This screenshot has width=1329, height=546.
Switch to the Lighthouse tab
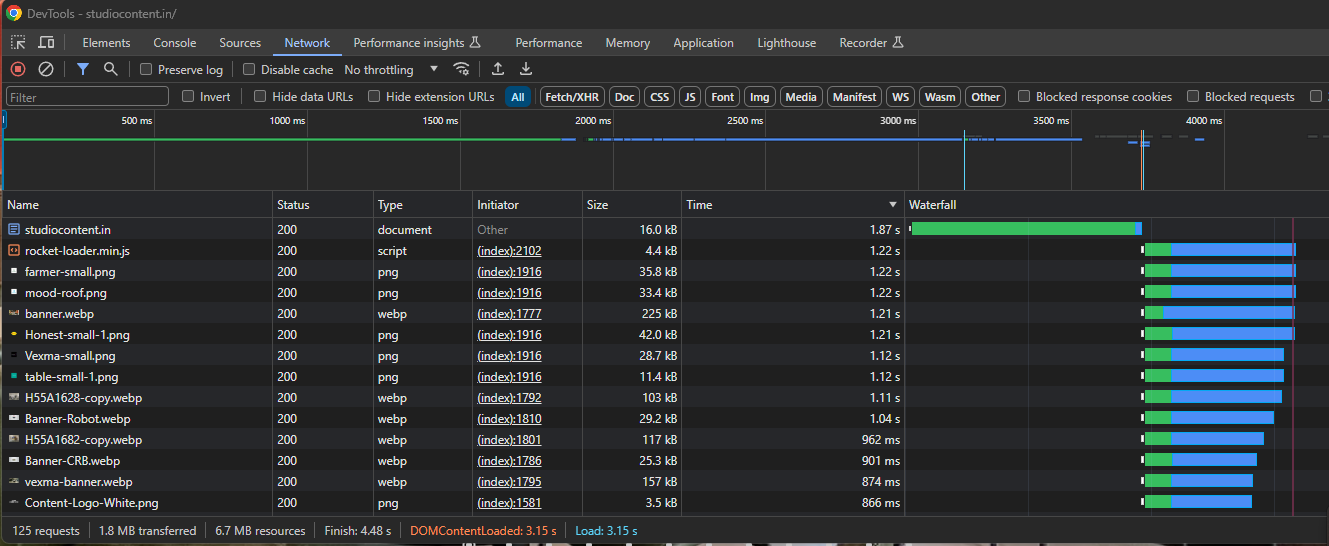click(x=786, y=43)
